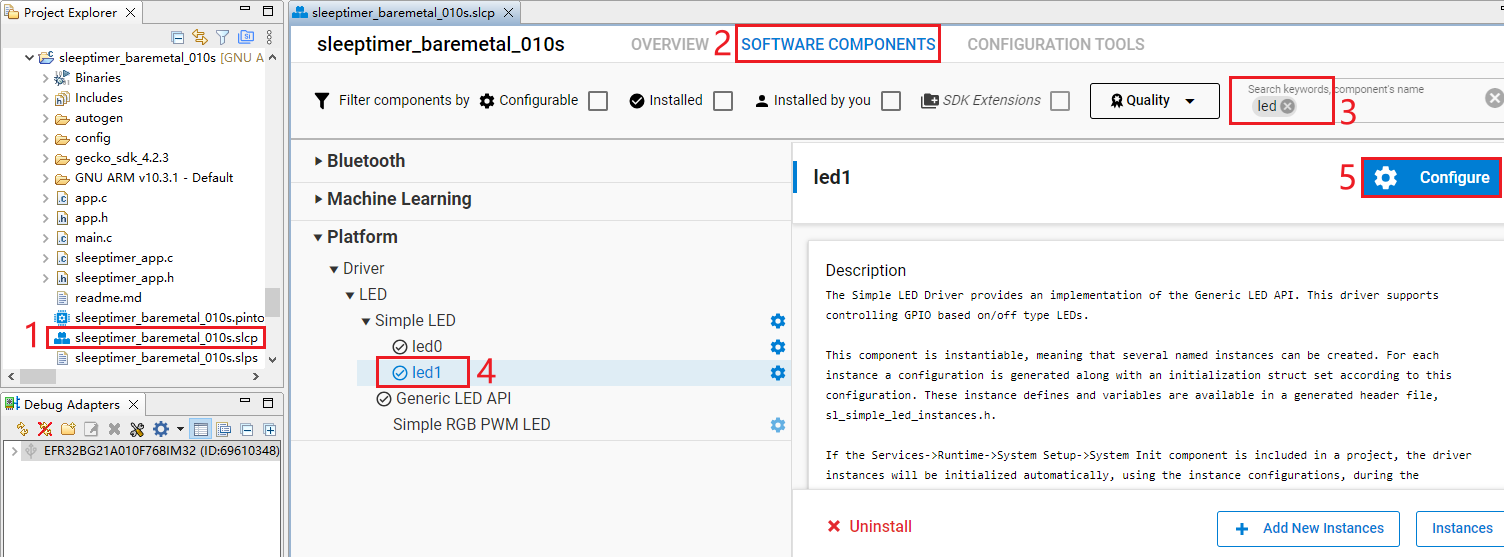Tick the SDK Extensions checkbox
This screenshot has width=1504, height=557.
1060,101
